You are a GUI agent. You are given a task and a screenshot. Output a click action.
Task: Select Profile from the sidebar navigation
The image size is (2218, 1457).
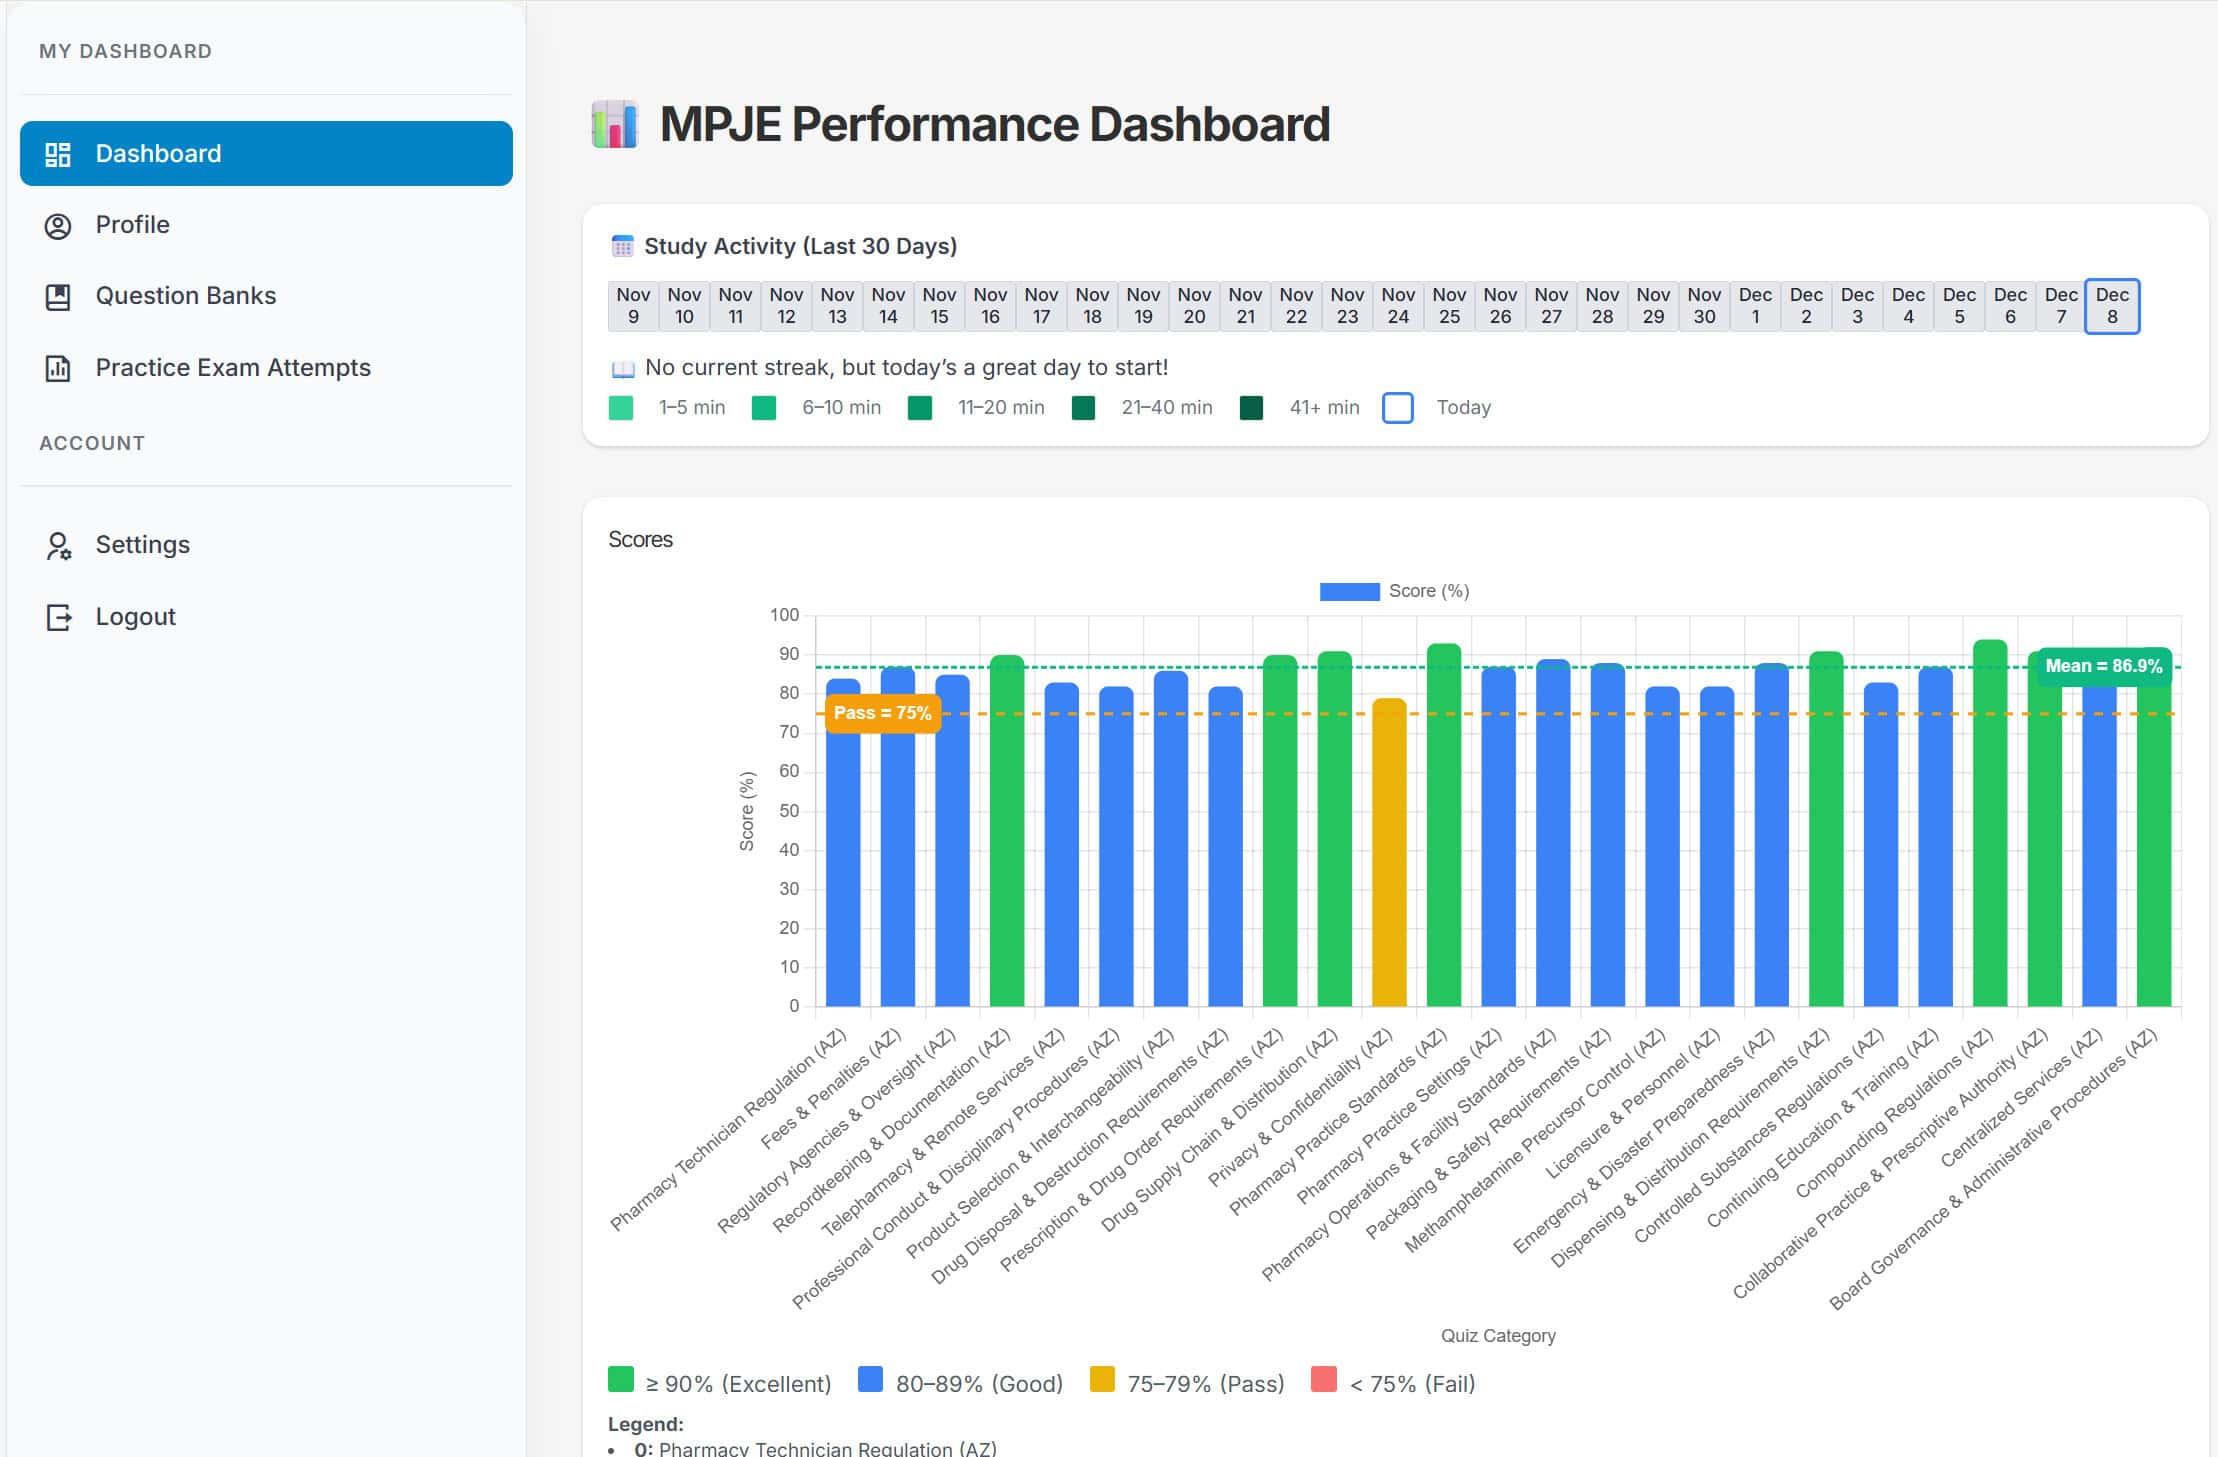131,224
